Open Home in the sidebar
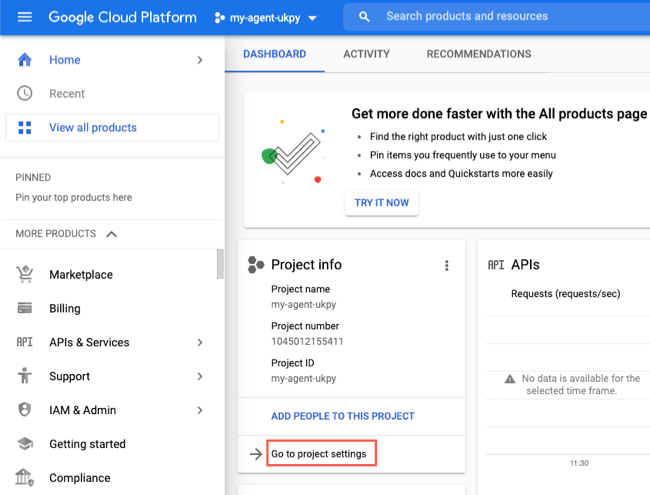This screenshot has width=650, height=495. (65, 60)
